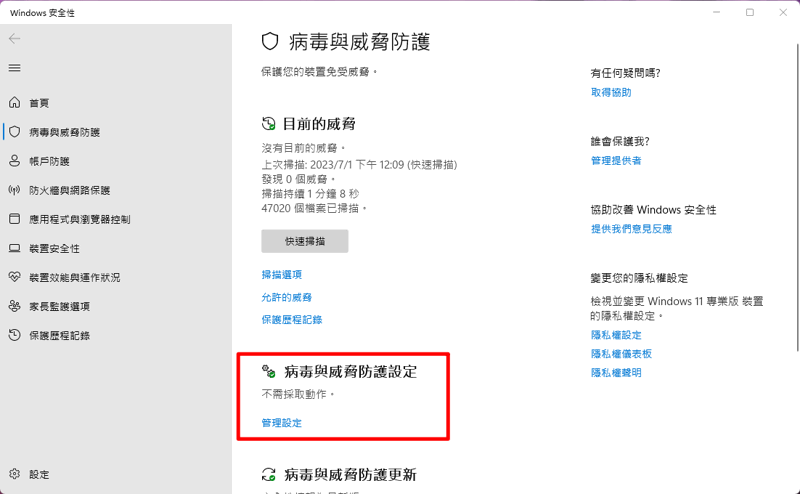Image resolution: width=800 pixels, height=494 pixels.
Task: Open 隱私權儀表板 link
Action: pyautogui.click(x=621, y=354)
